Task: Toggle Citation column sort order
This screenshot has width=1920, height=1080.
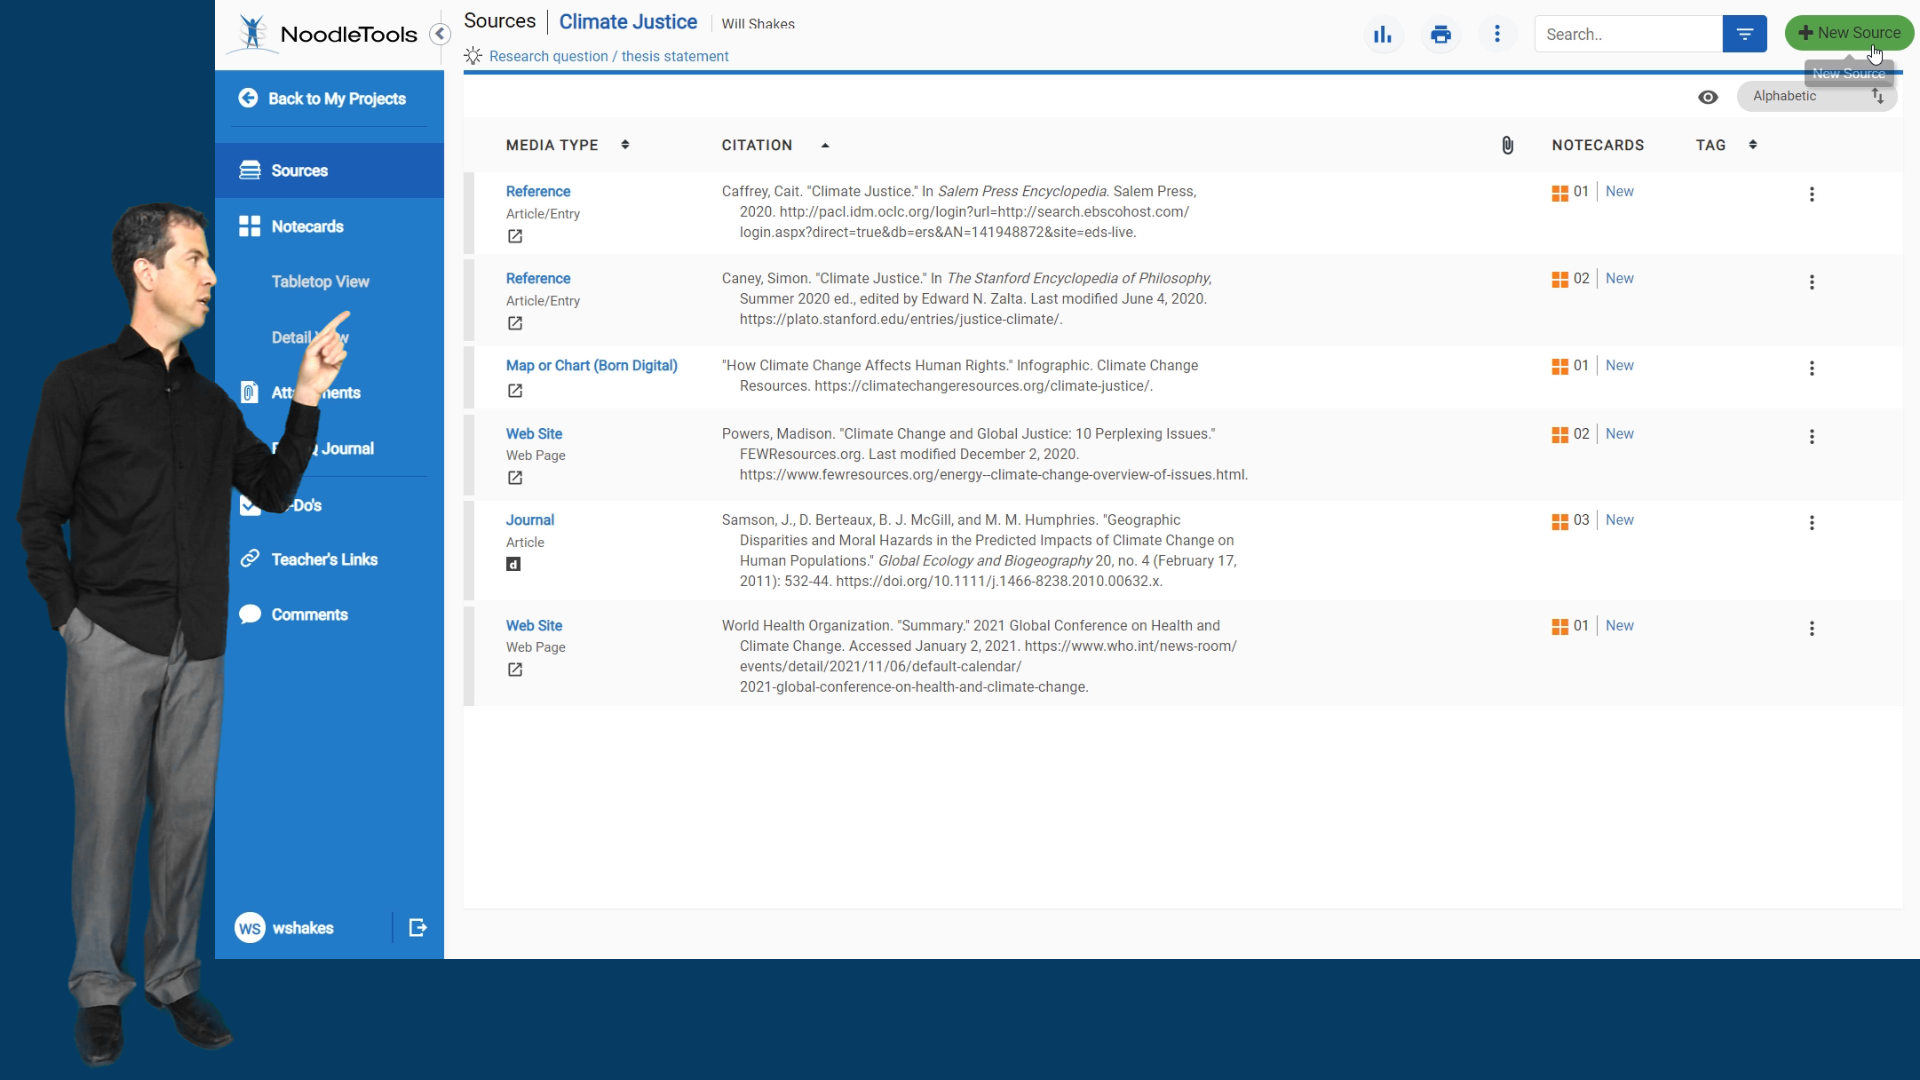Action: point(824,145)
